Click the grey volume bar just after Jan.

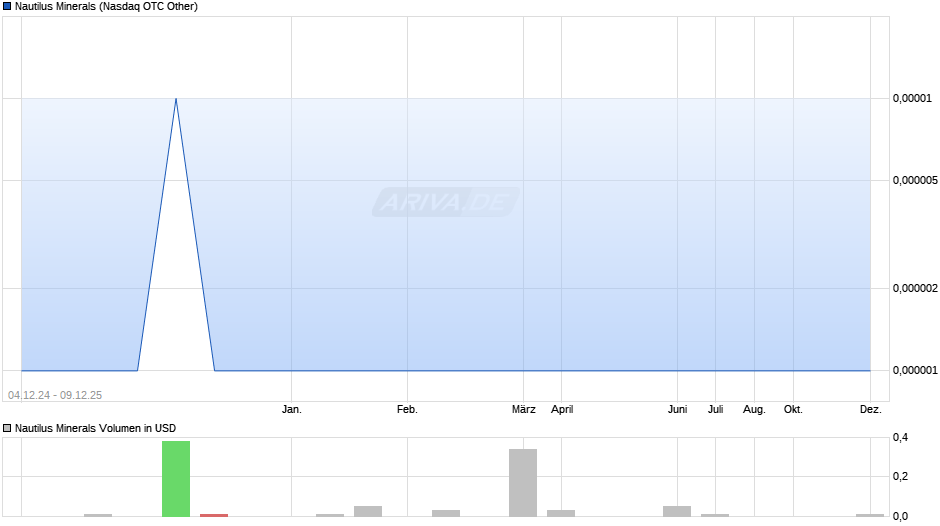pyautogui.click(x=330, y=515)
